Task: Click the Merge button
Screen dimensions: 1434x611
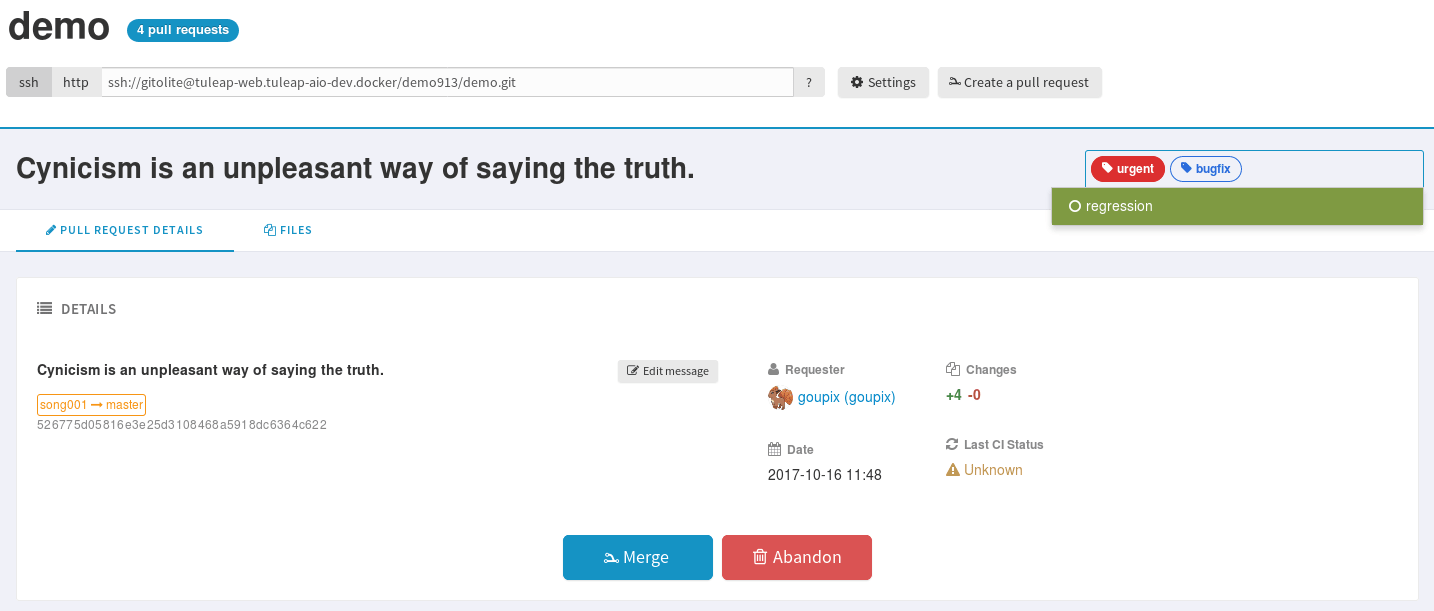Action: pyautogui.click(x=637, y=557)
